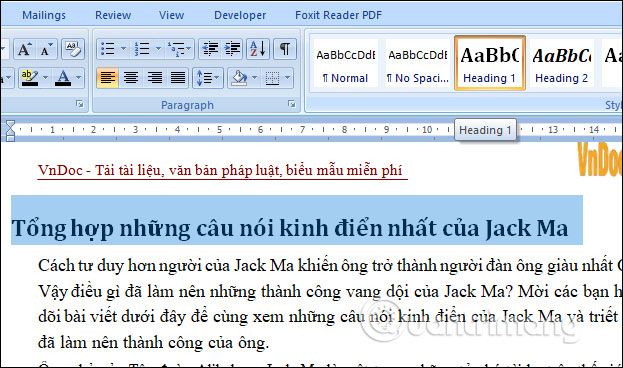This screenshot has height=368, width=623.
Task: Open the Paragraph dialog launcher
Action: coord(292,104)
